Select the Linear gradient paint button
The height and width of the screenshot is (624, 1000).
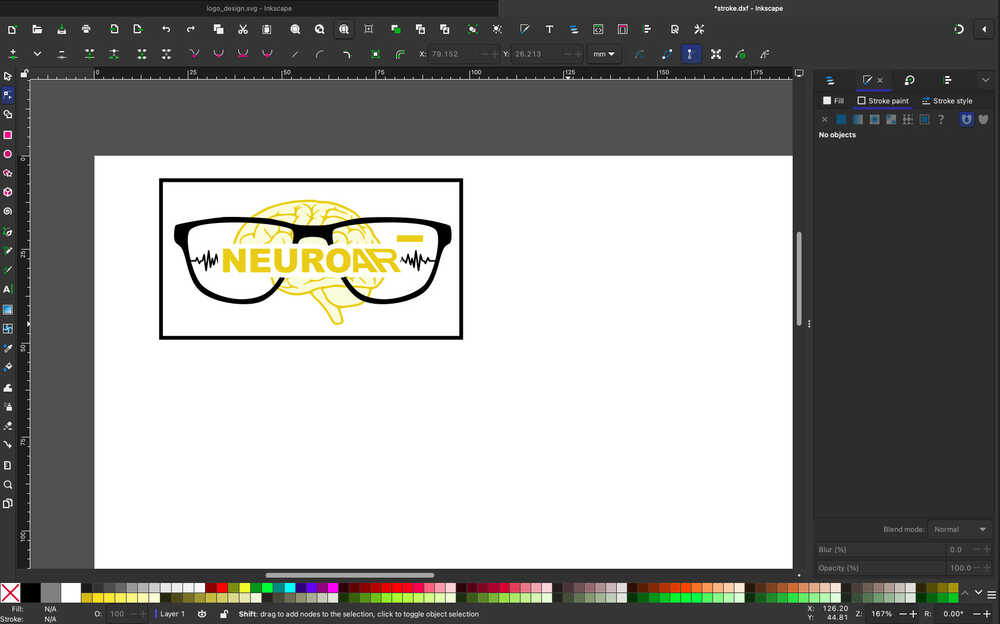pos(858,119)
